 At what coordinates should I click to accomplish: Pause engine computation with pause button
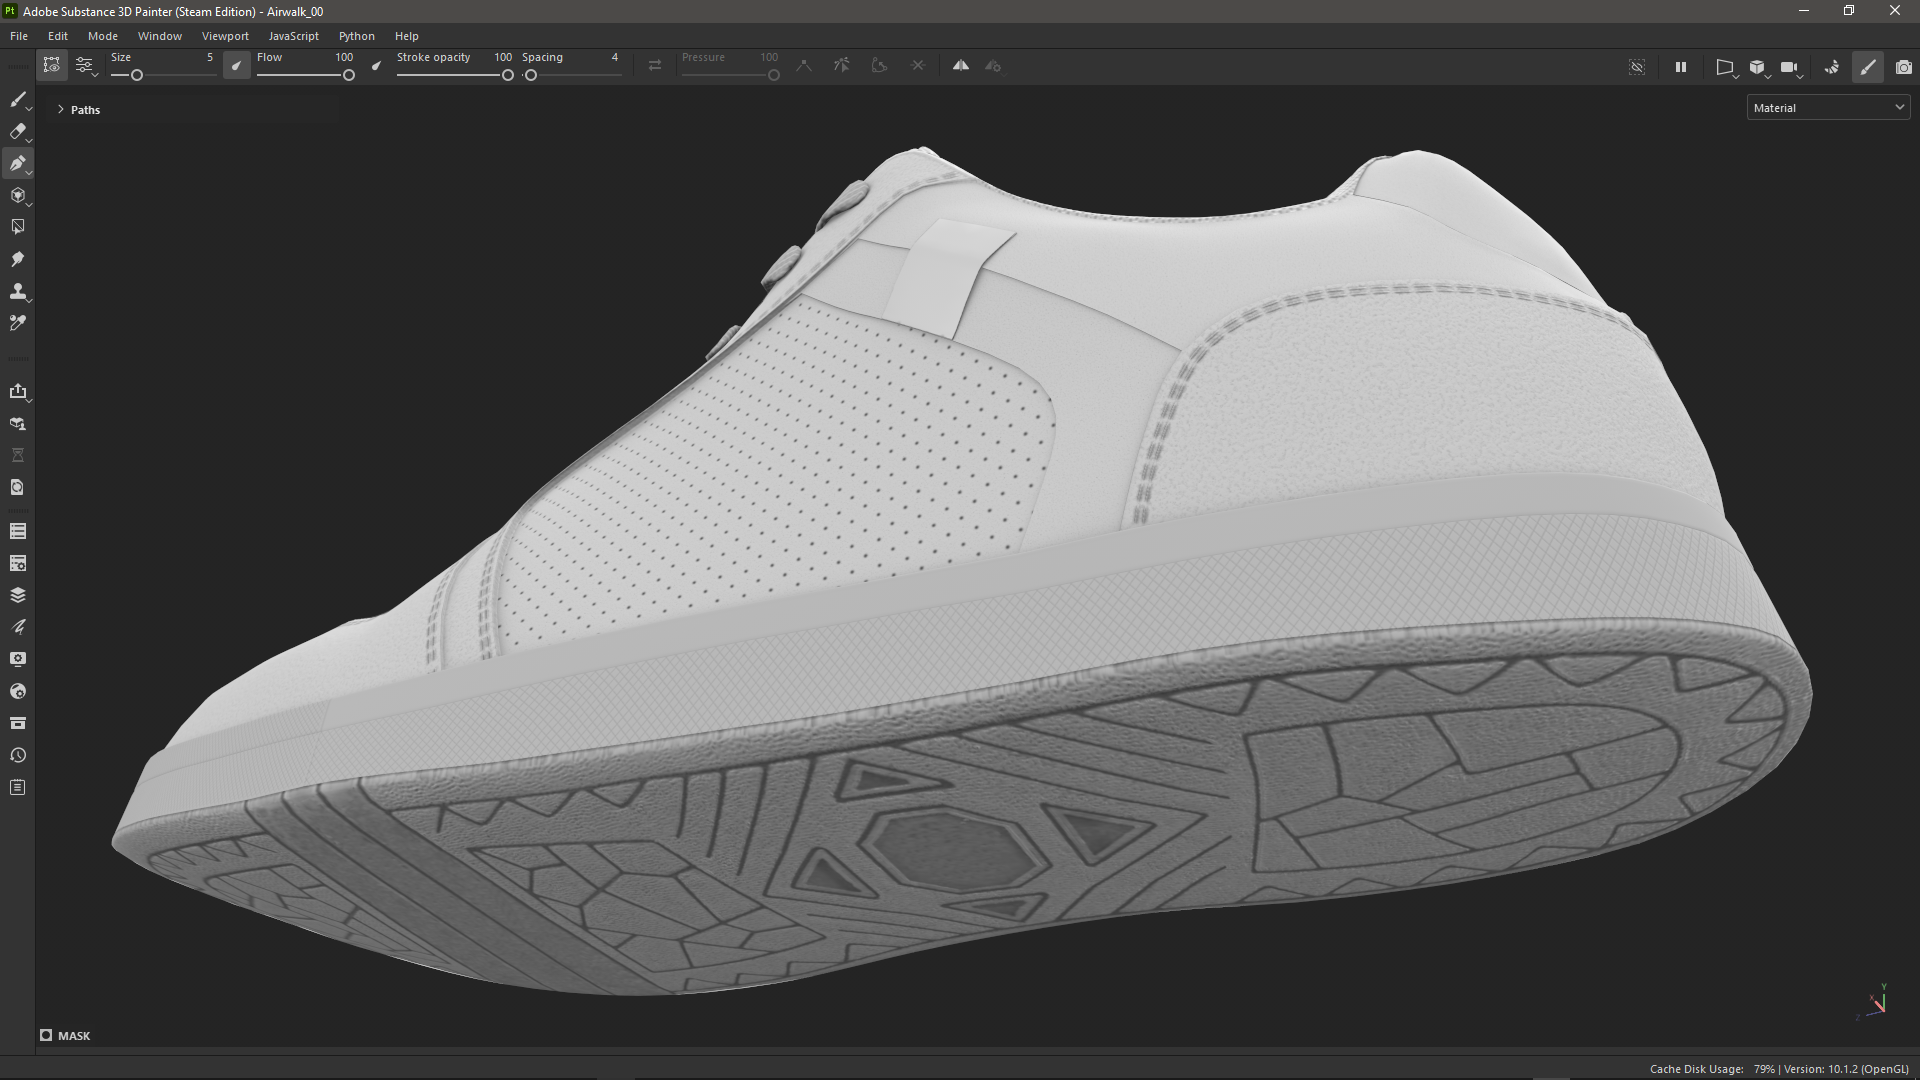[x=1680, y=67]
